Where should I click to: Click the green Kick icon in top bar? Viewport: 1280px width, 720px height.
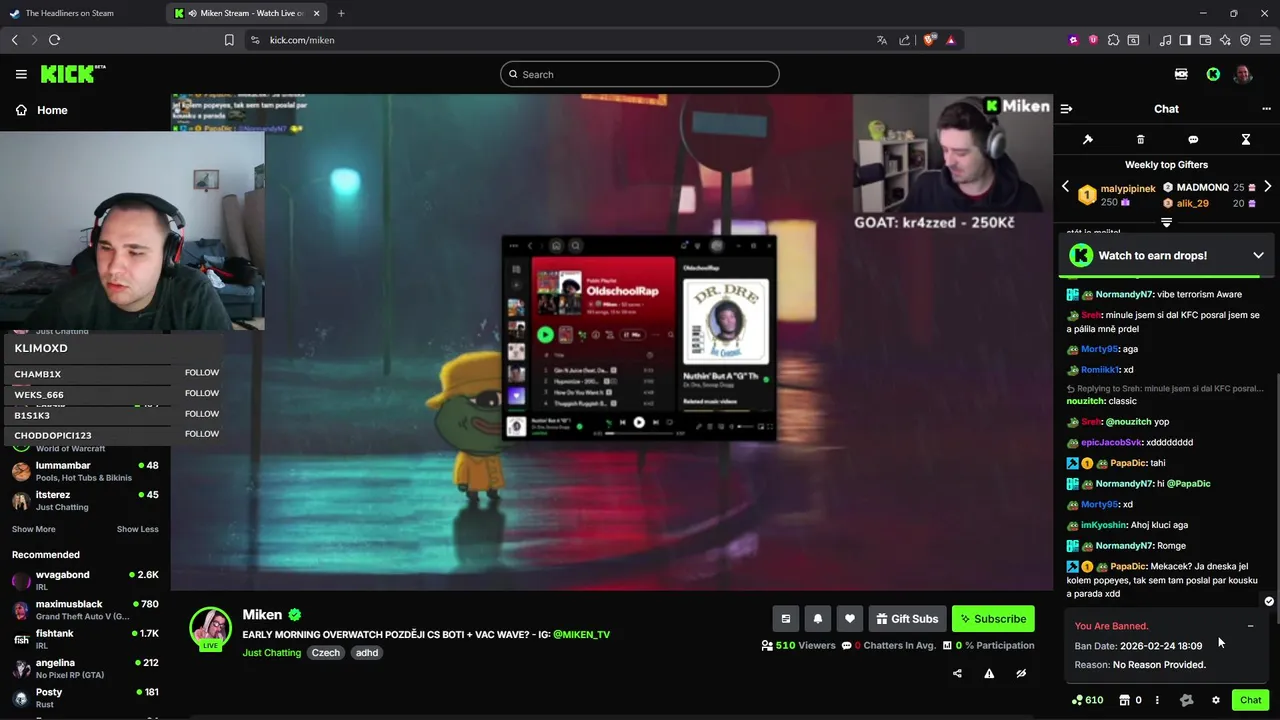pyautogui.click(x=1213, y=74)
